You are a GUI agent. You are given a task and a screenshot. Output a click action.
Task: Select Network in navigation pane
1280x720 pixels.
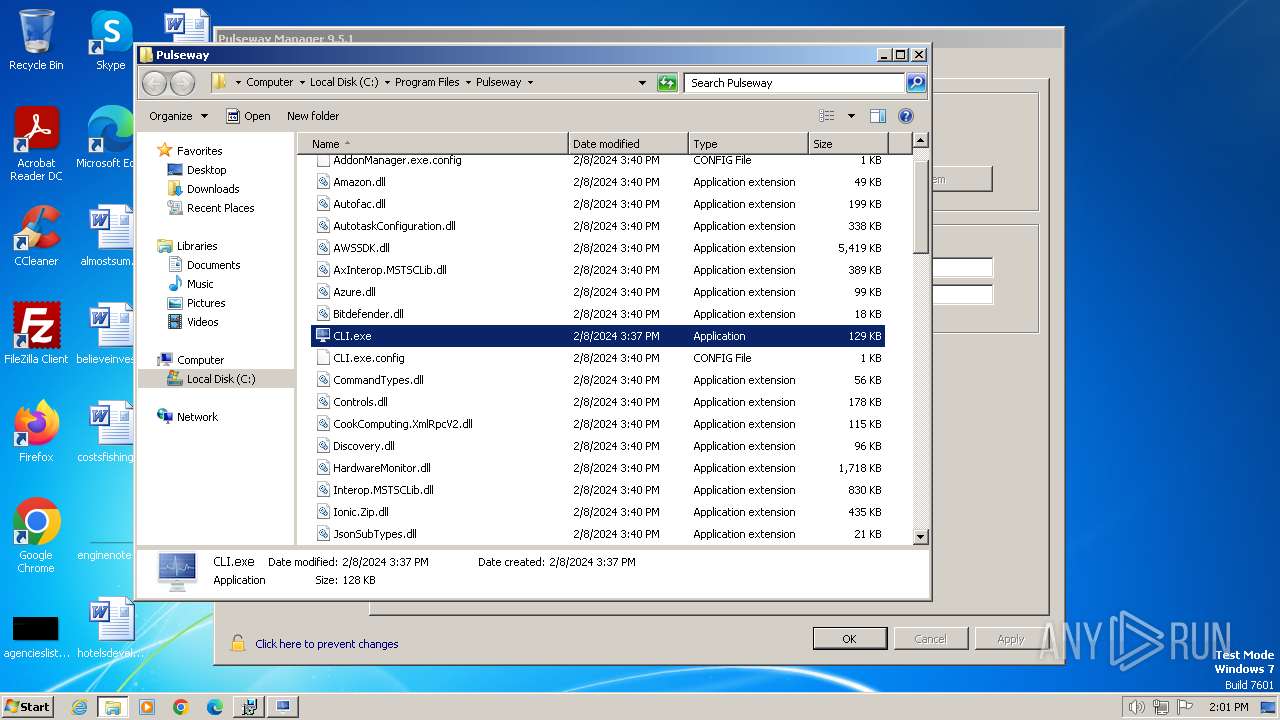pyautogui.click(x=197, y=417)
